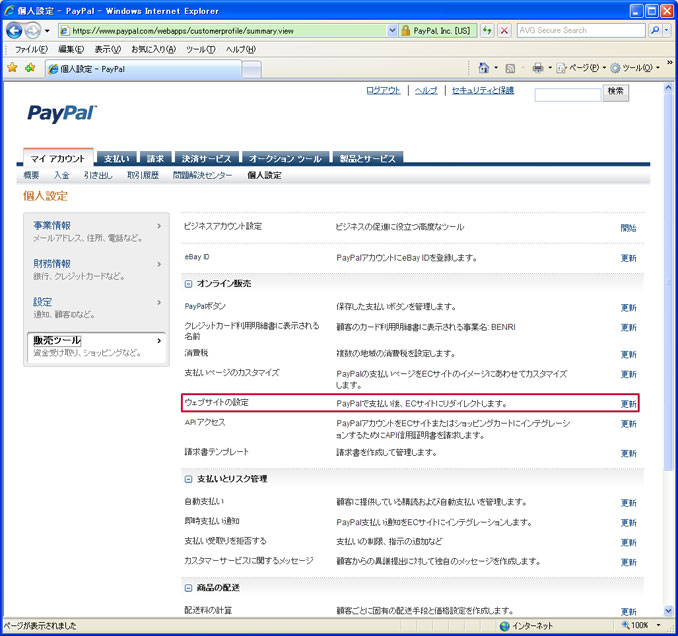
Task: Click the 入金 sub-navigation link
Action: (x=61, y=175)
